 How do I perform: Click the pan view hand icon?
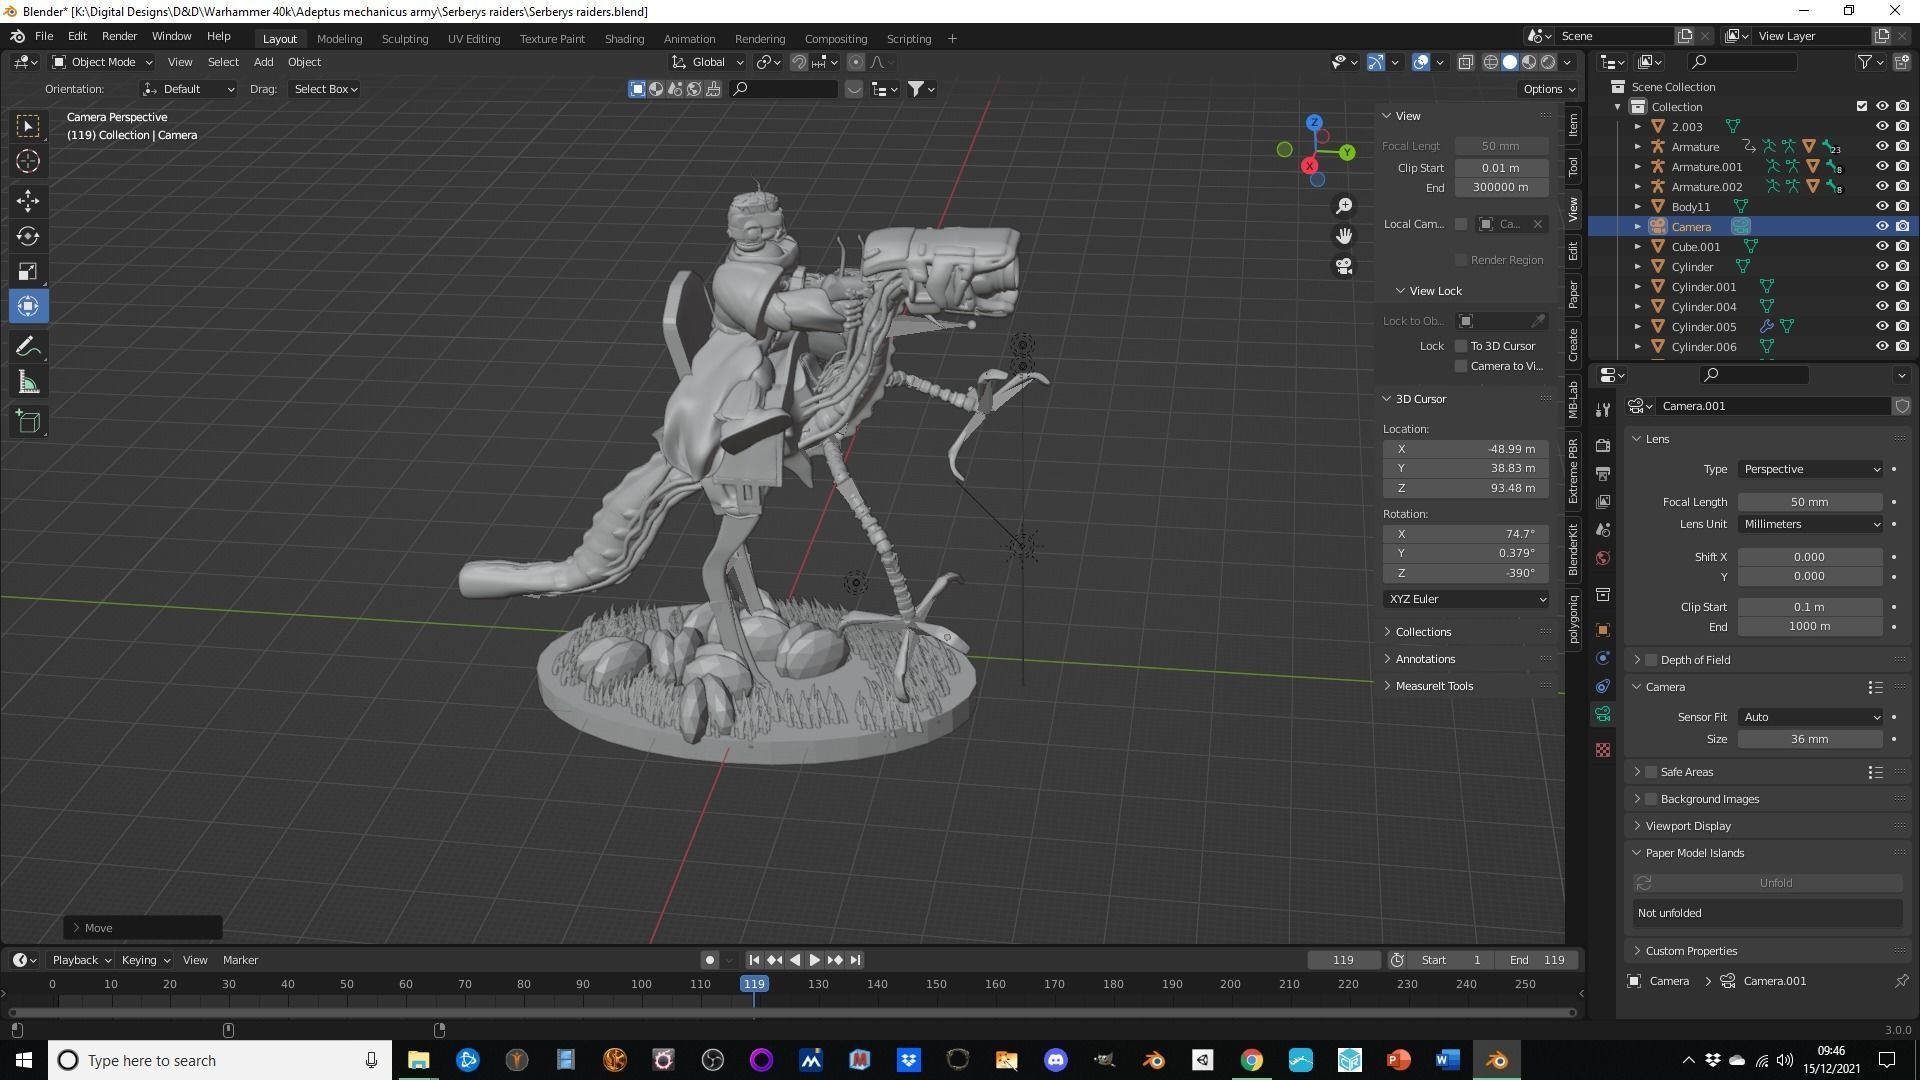(x=1344, y=236)
